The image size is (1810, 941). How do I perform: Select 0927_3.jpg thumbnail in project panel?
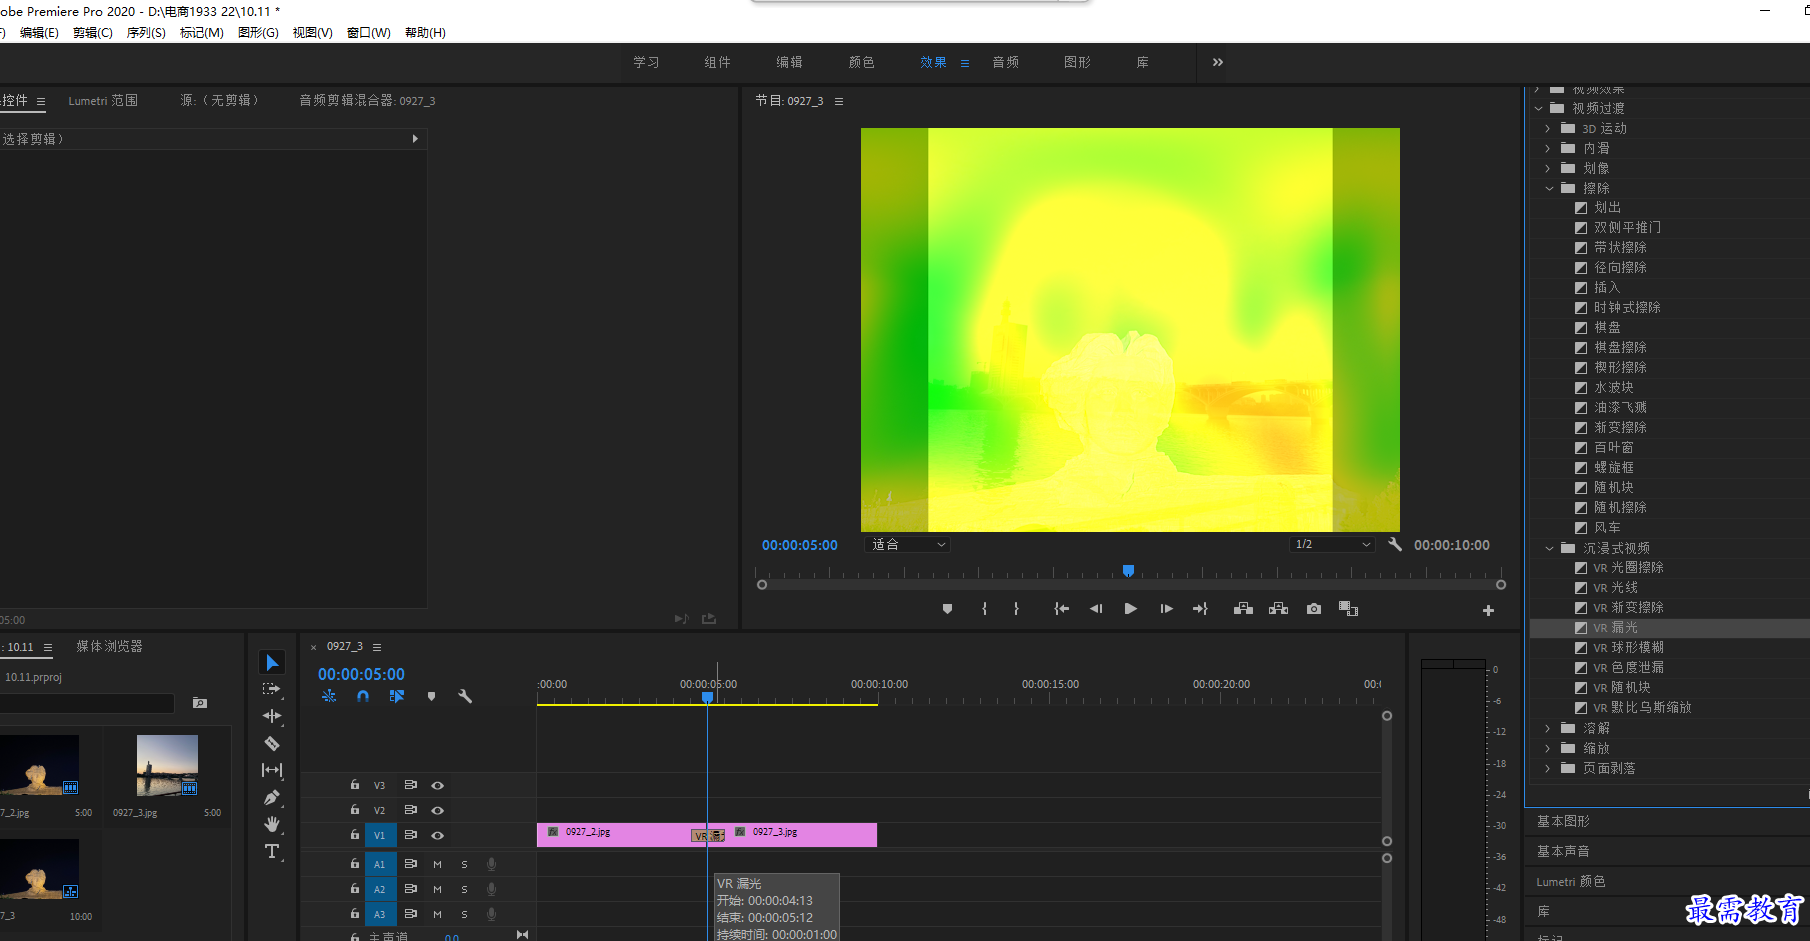[167, 765]
